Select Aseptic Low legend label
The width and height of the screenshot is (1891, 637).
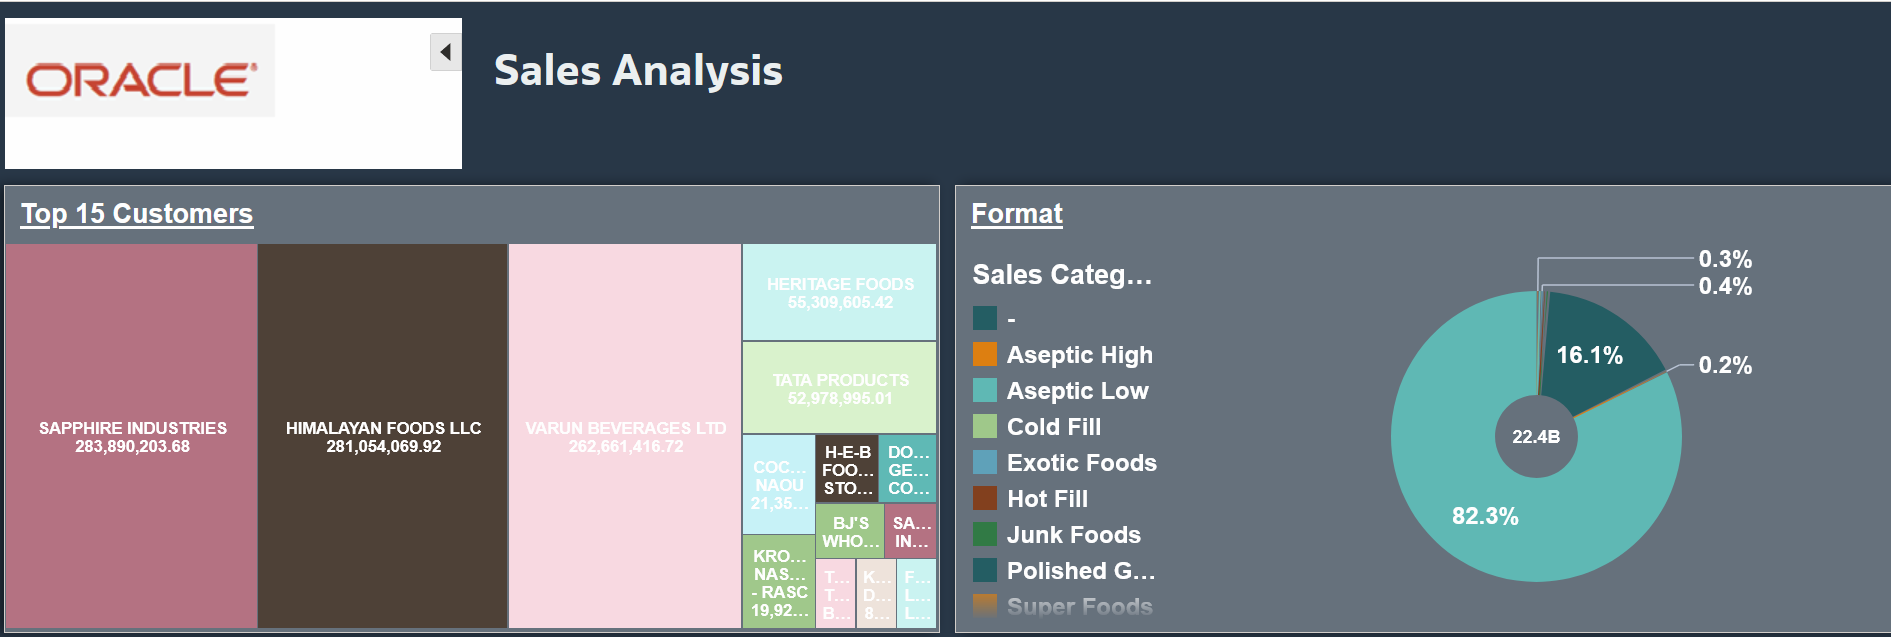coord(1078,391)
